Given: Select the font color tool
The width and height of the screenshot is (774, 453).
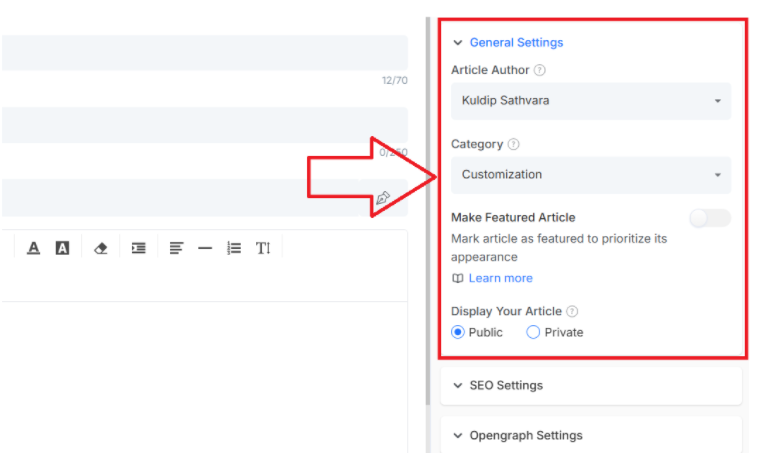Looking at the screenshot, I should pos(33,248).
